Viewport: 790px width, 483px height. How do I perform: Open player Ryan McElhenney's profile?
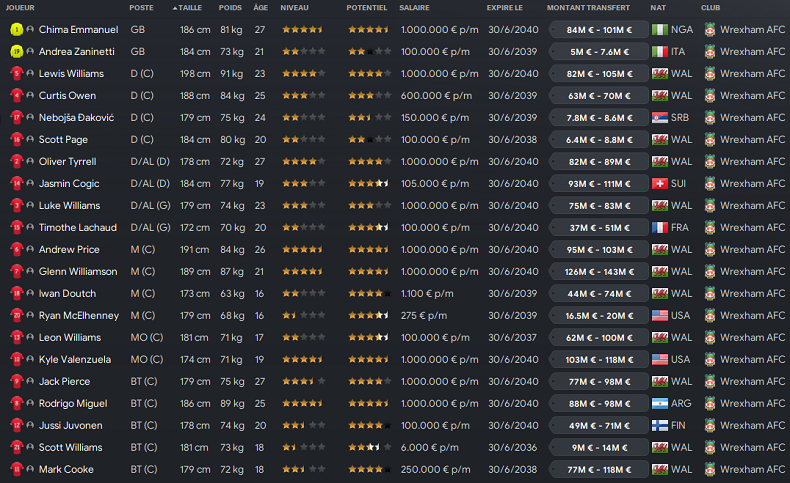(x=78, y=315)
